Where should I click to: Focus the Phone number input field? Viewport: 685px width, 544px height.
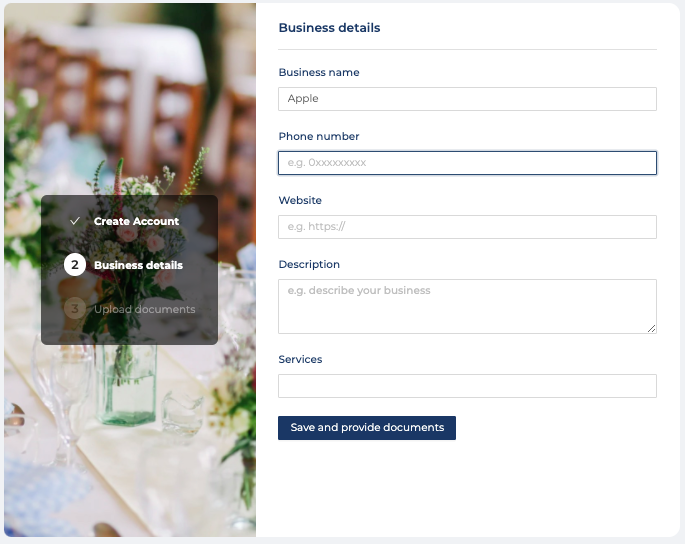point(467,163)
